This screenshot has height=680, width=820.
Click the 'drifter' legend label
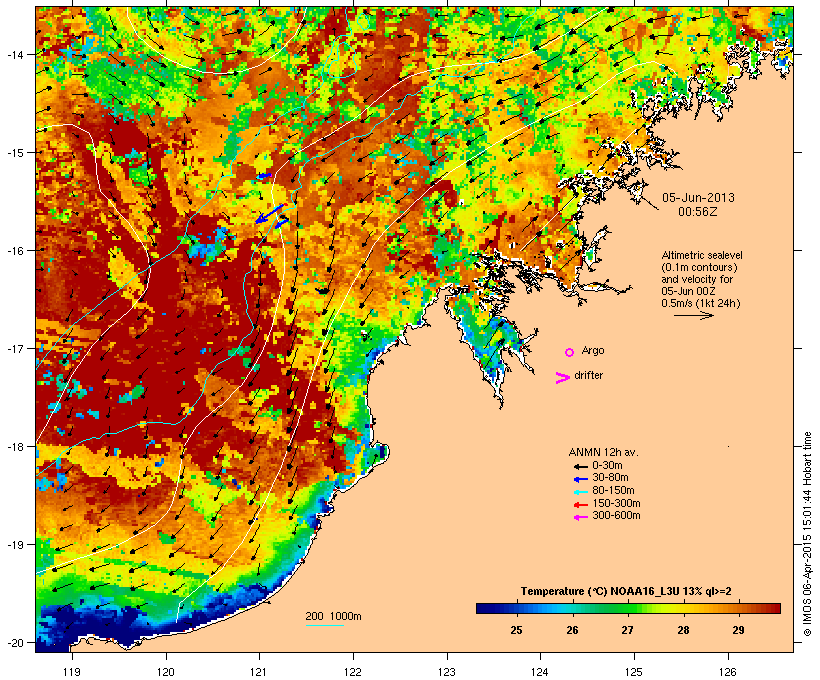pos(588,375)
